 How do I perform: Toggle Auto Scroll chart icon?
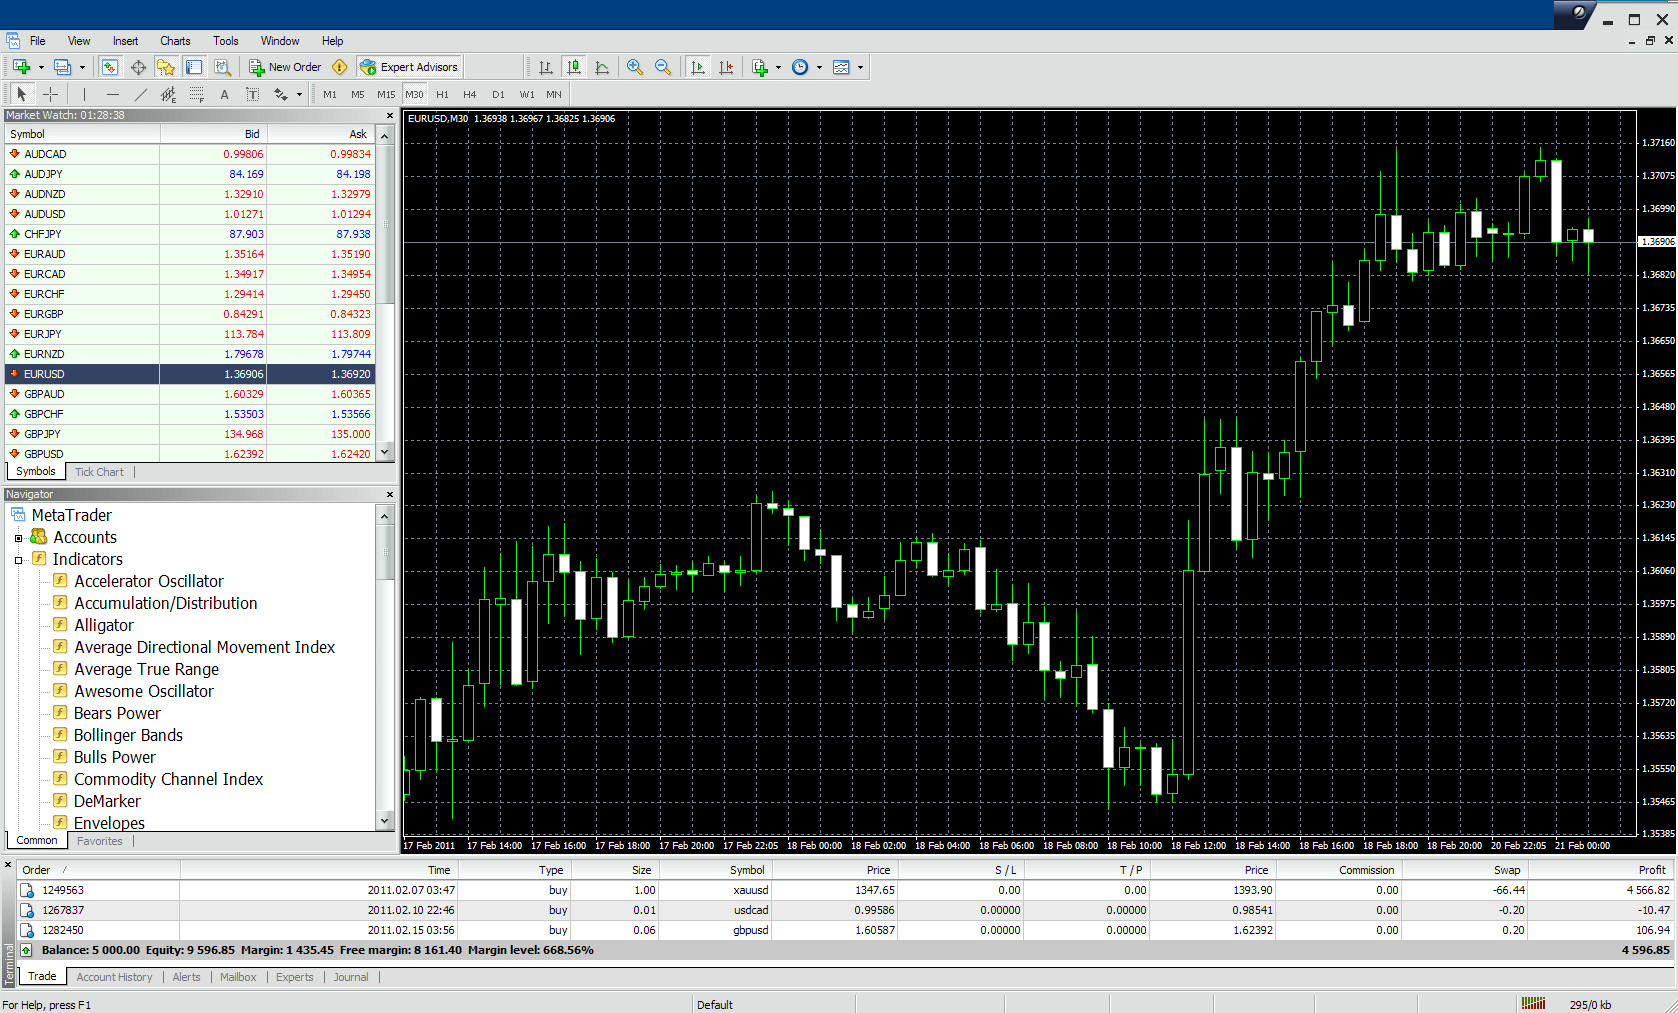(x=698, y=67)
